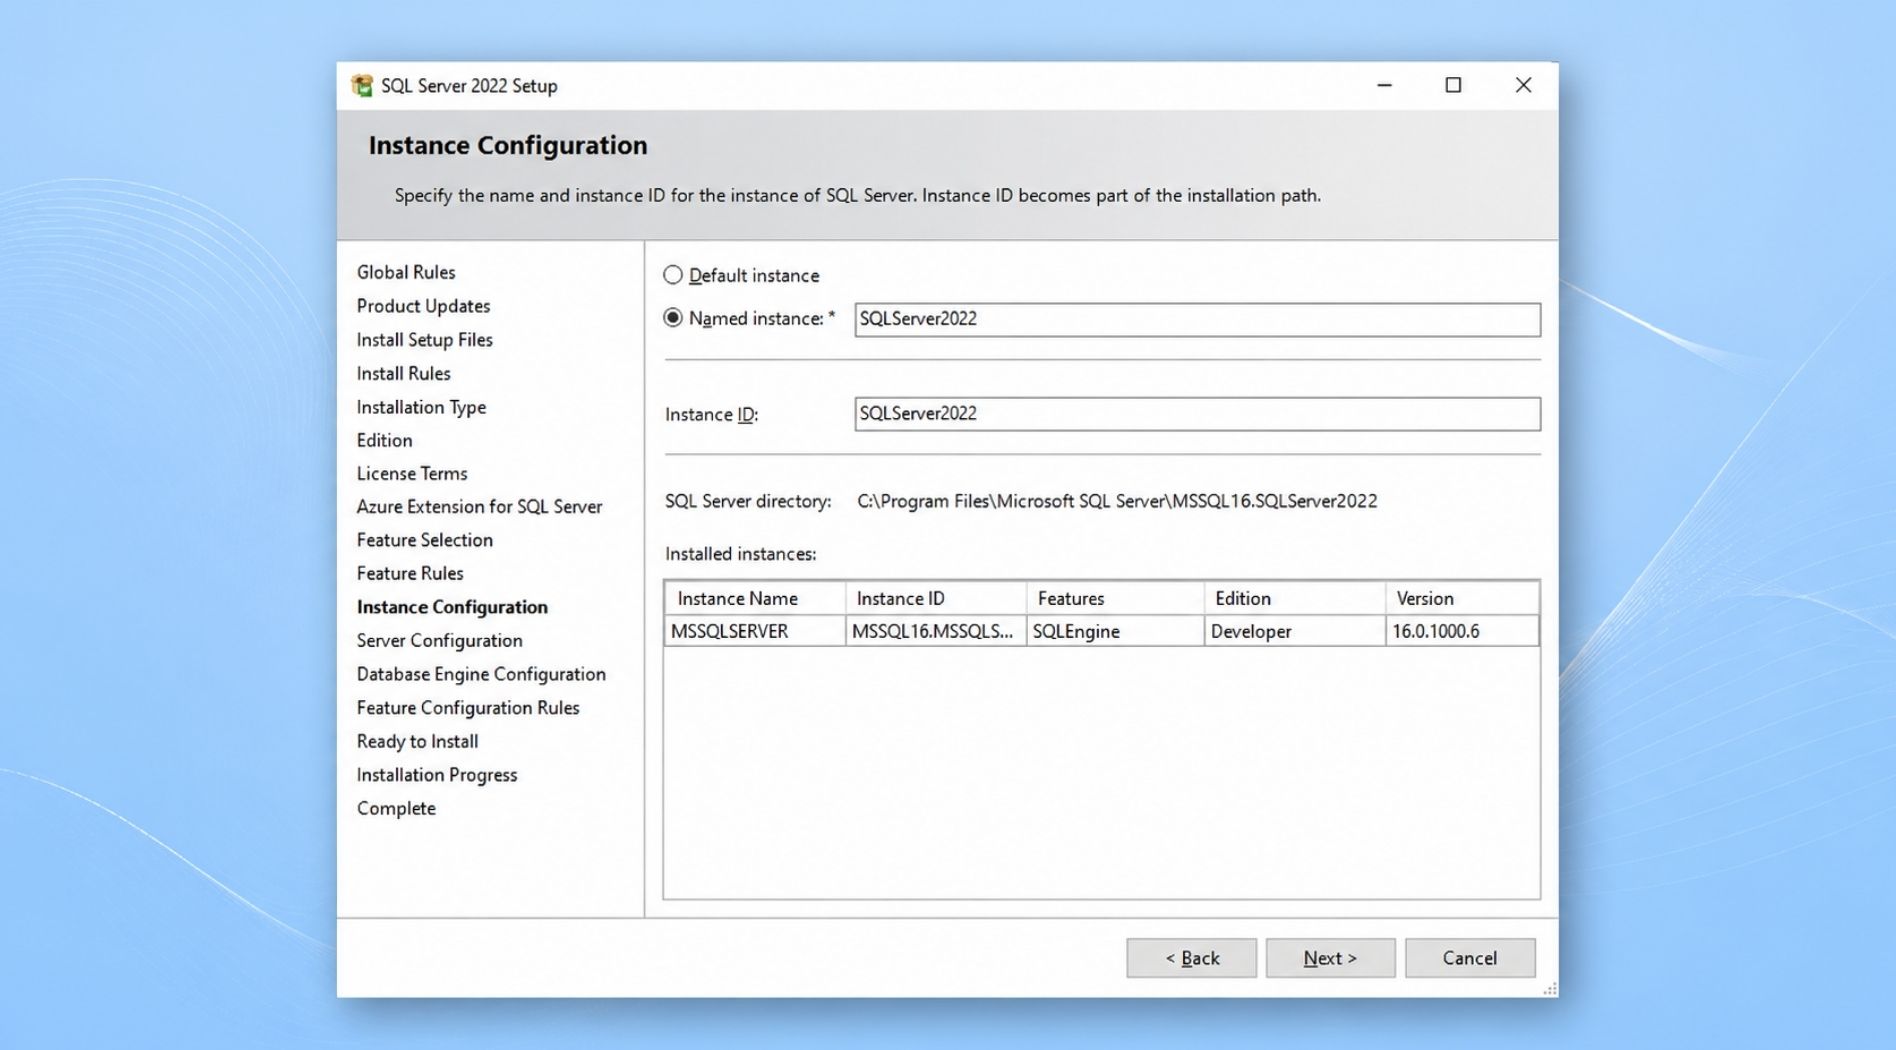Click the Global Rules step in sidebar
1896x1050 pixels.
pos(406,272)
